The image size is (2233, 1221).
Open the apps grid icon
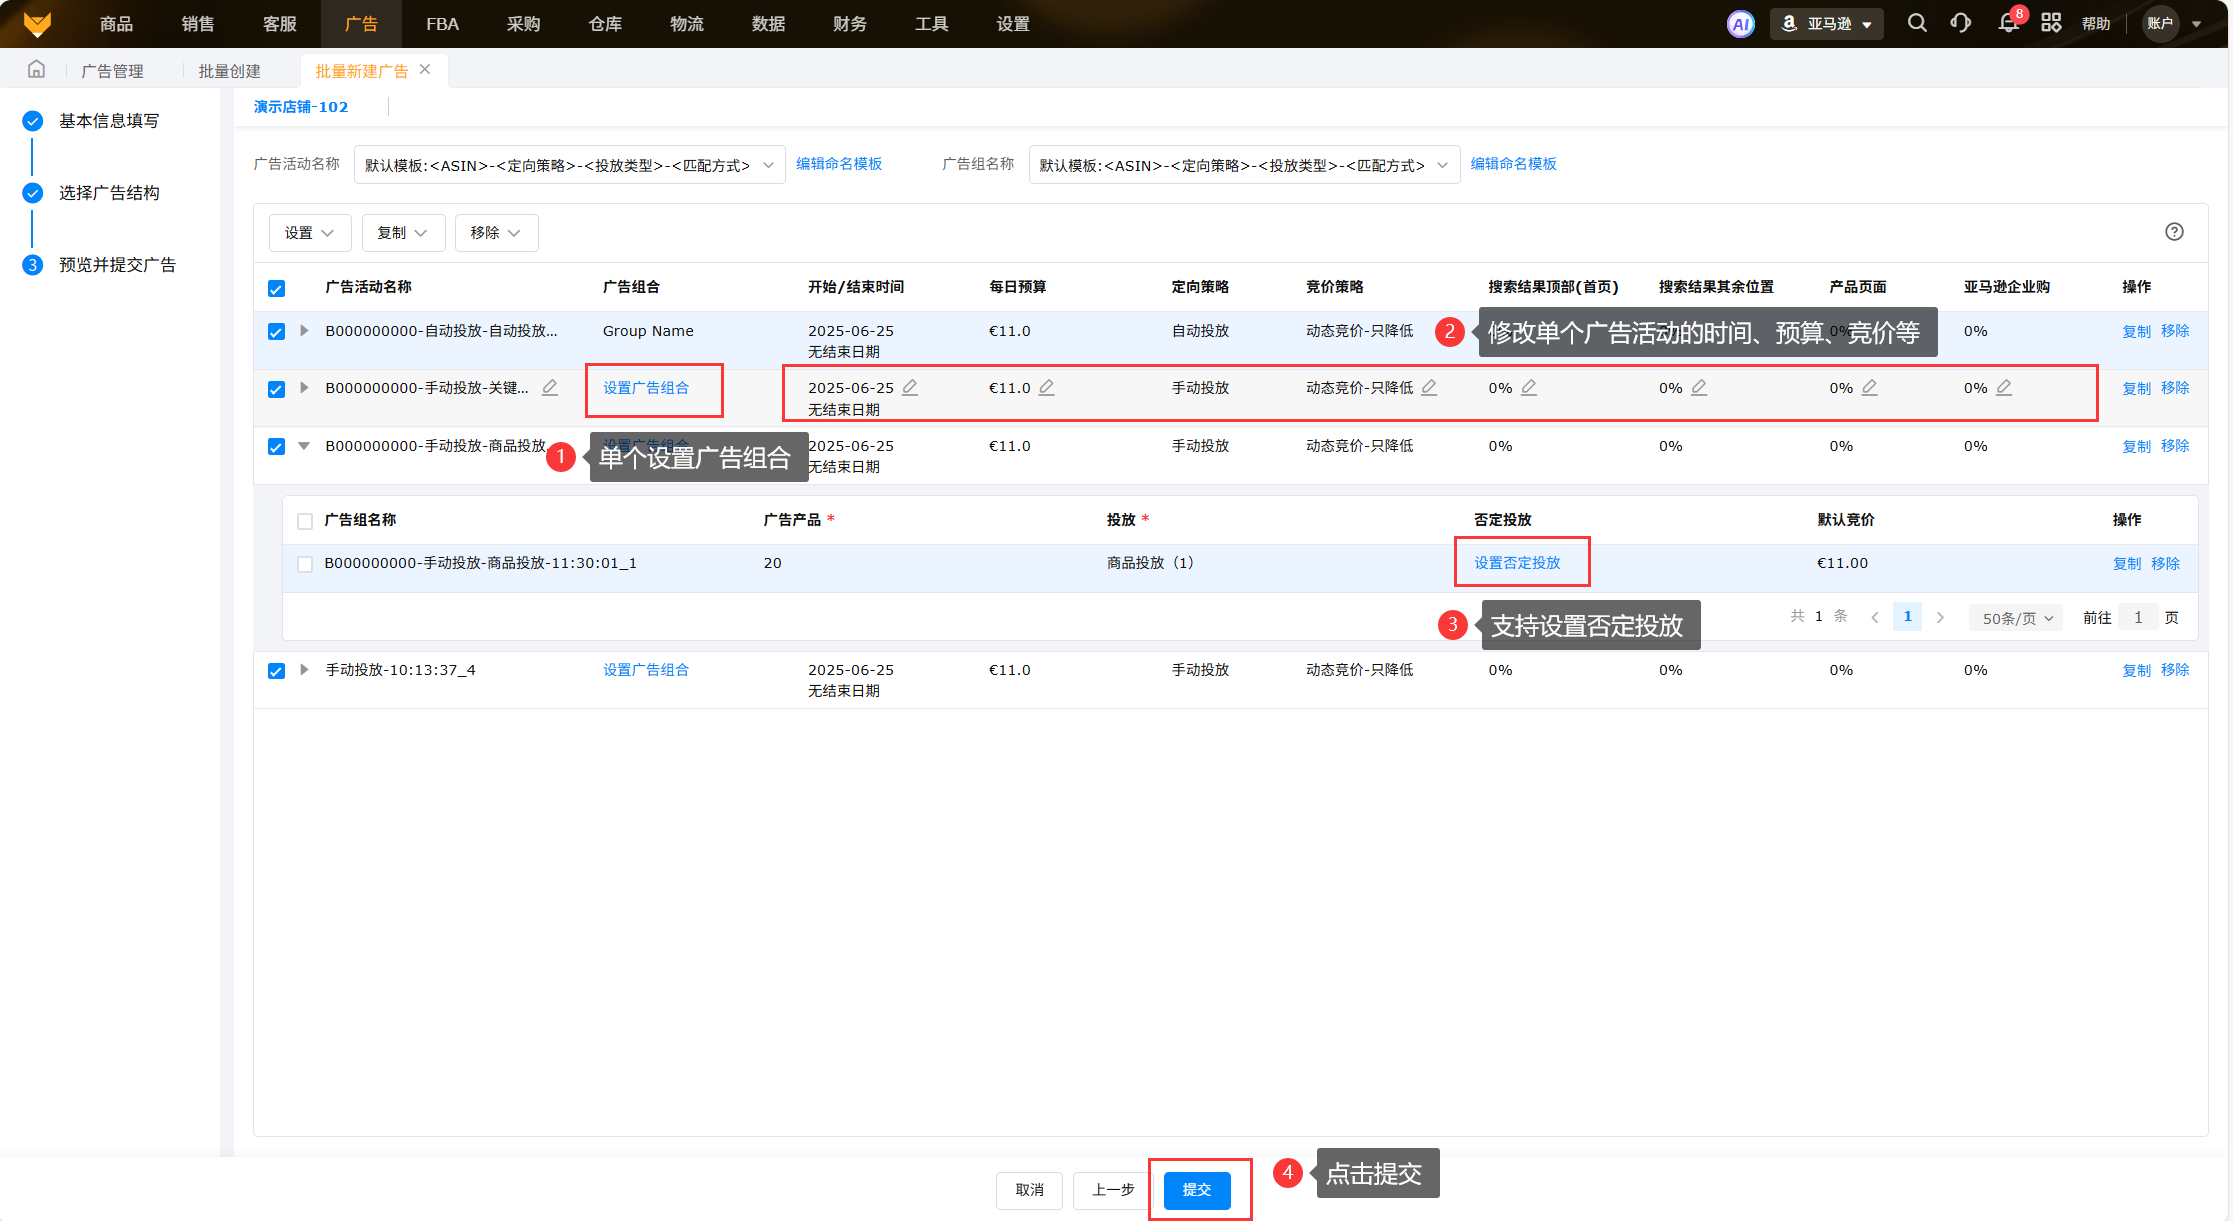[x=2051, y=23]
